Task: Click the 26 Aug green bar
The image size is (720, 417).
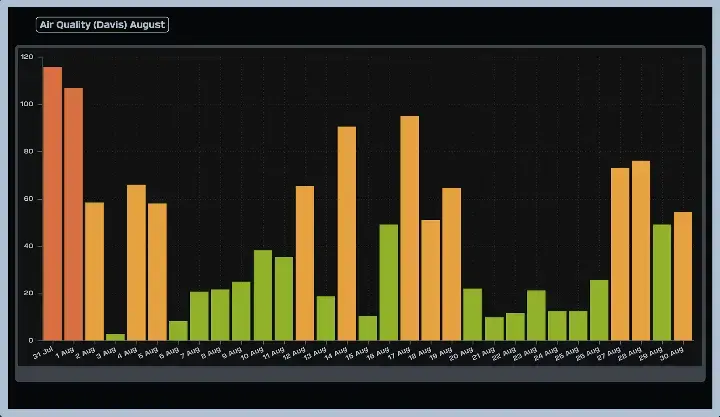Action: [599, 310]
